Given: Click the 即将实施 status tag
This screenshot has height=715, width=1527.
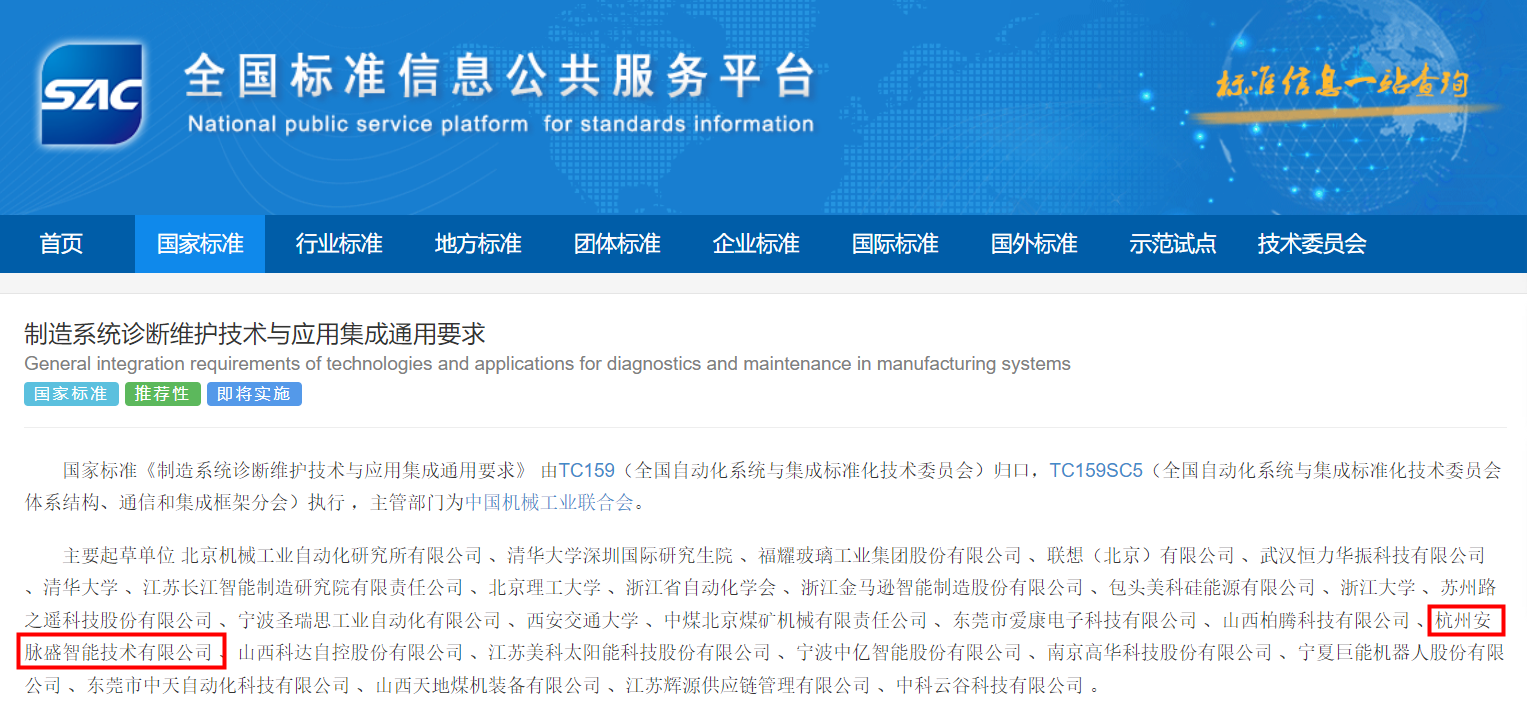Looking at the screenshot, I should tap(254, 394).
